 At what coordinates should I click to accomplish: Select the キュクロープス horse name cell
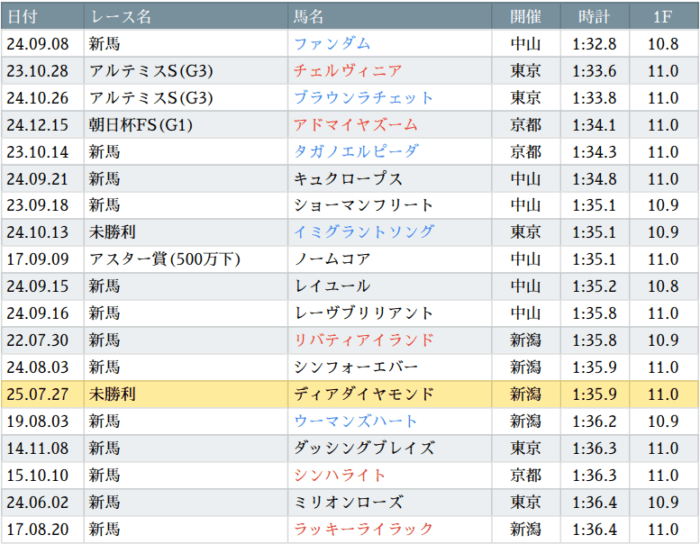point(390,179)
